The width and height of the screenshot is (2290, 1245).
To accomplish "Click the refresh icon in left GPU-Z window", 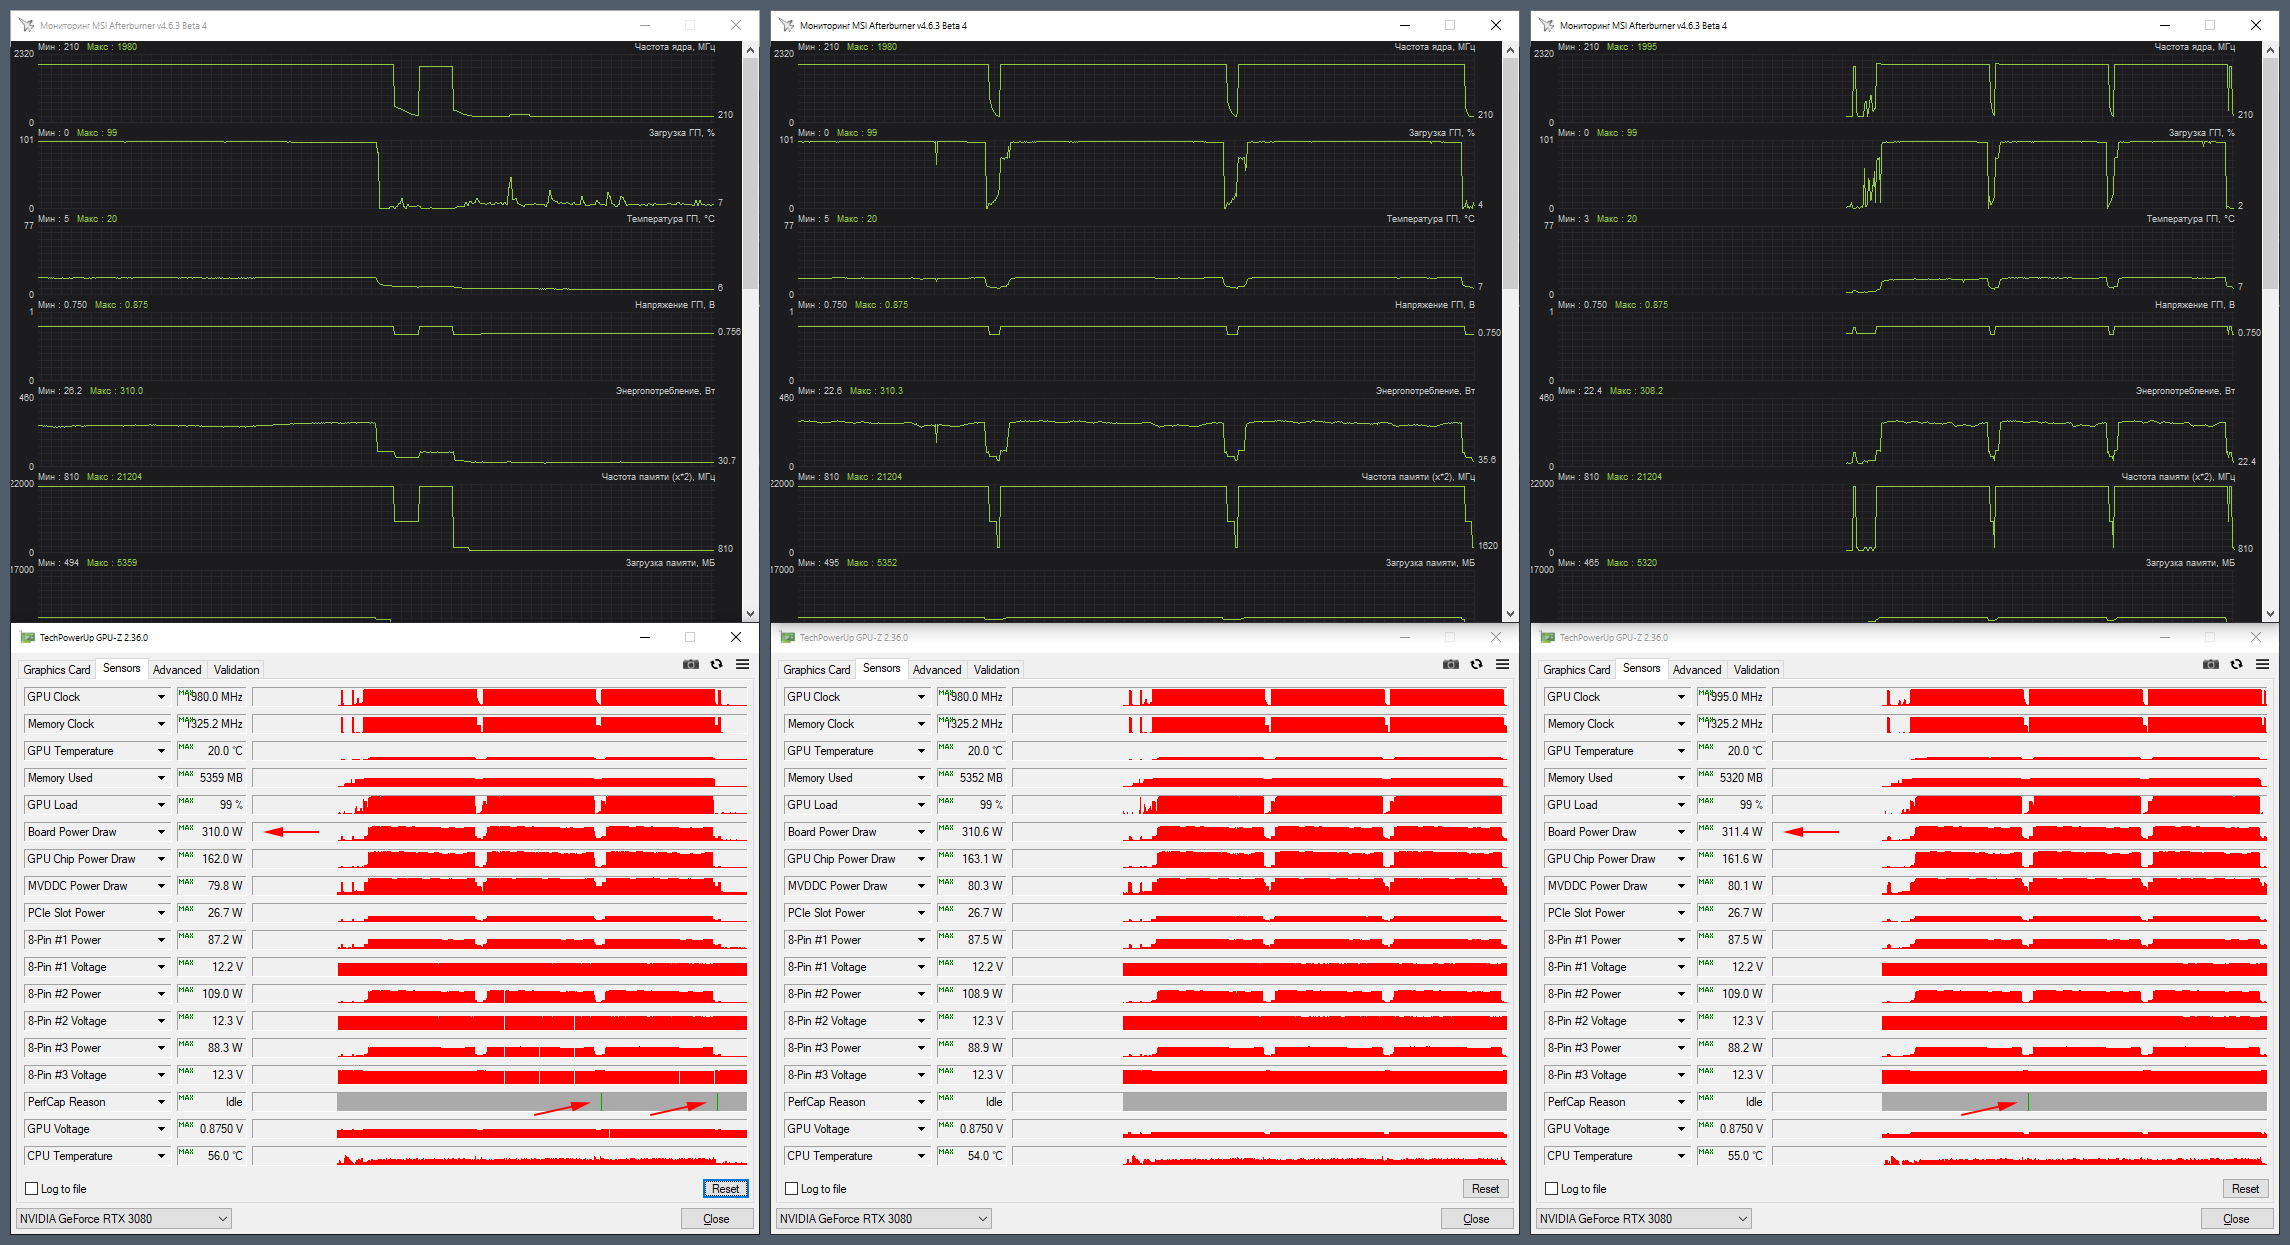I will click(x=717, y=665).
